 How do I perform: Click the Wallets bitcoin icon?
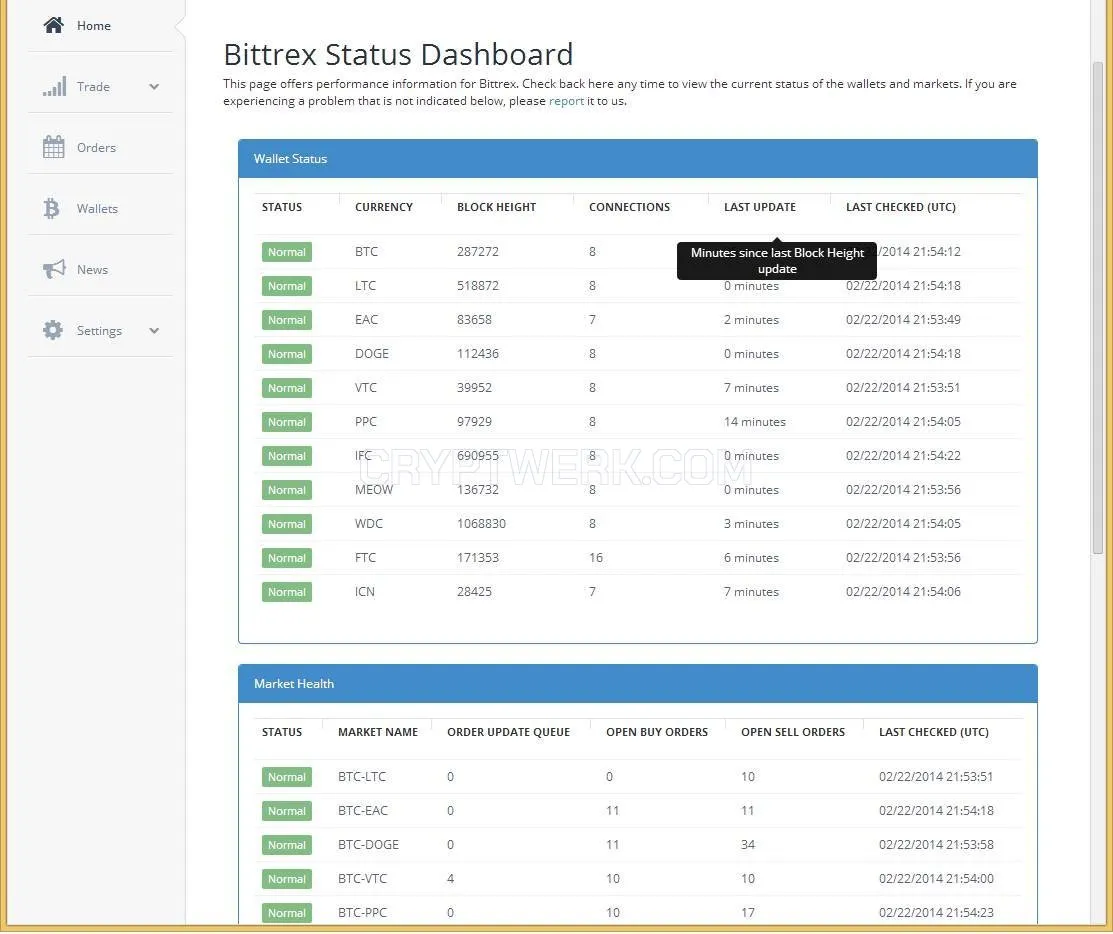(52, 208)
